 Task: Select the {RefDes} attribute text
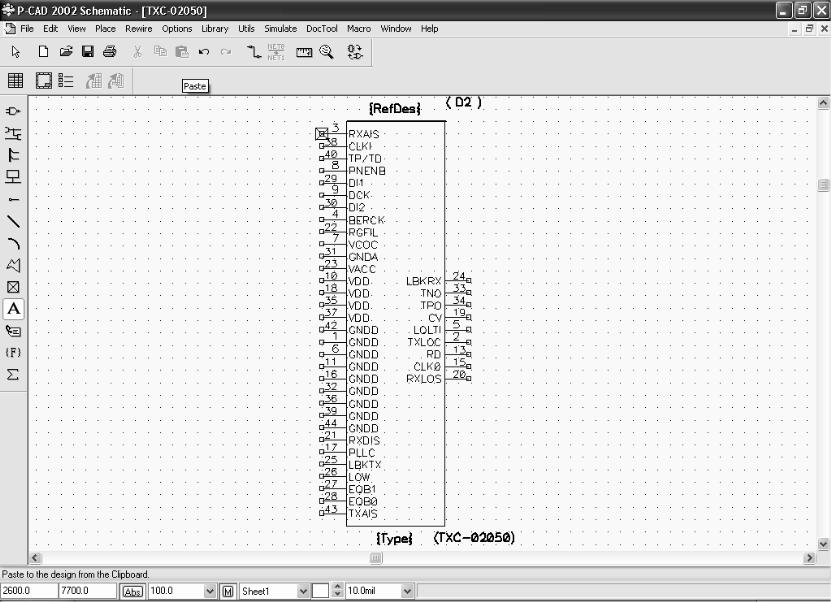coord(395,109)
